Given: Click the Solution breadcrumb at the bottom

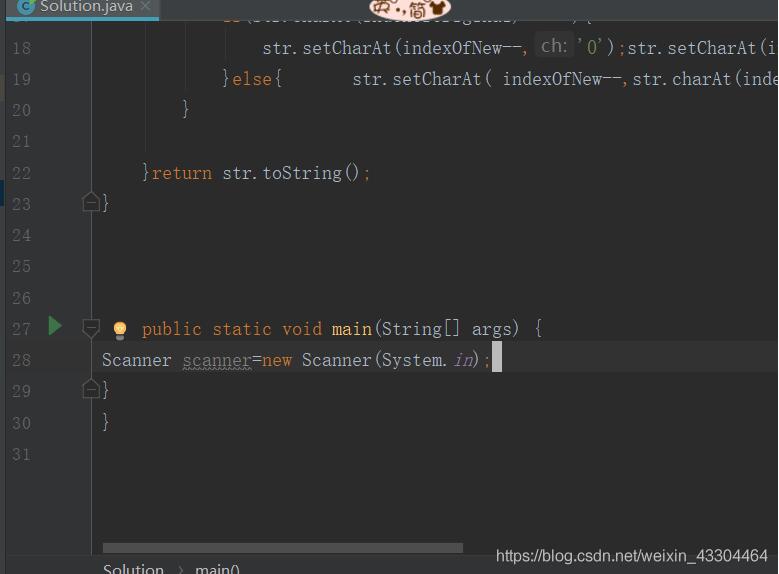Looking at the screenshot, I should pos(133,568).
